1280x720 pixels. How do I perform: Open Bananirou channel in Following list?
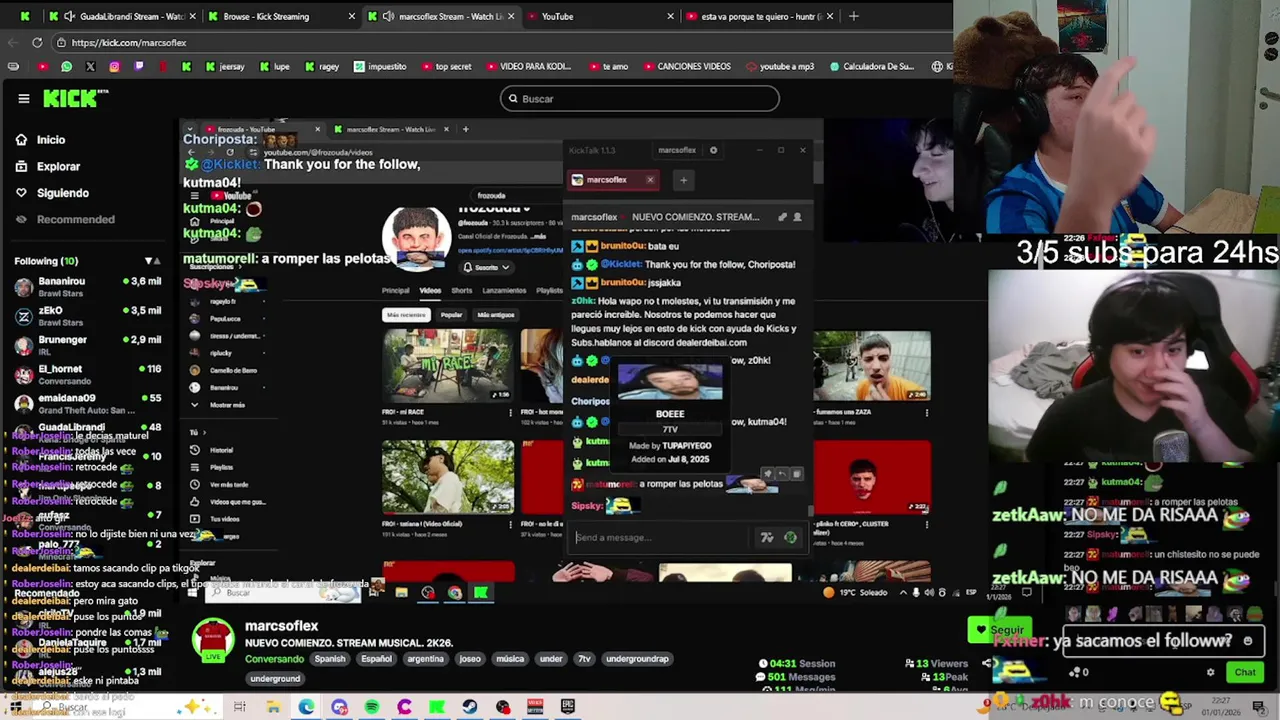point(88,287)
